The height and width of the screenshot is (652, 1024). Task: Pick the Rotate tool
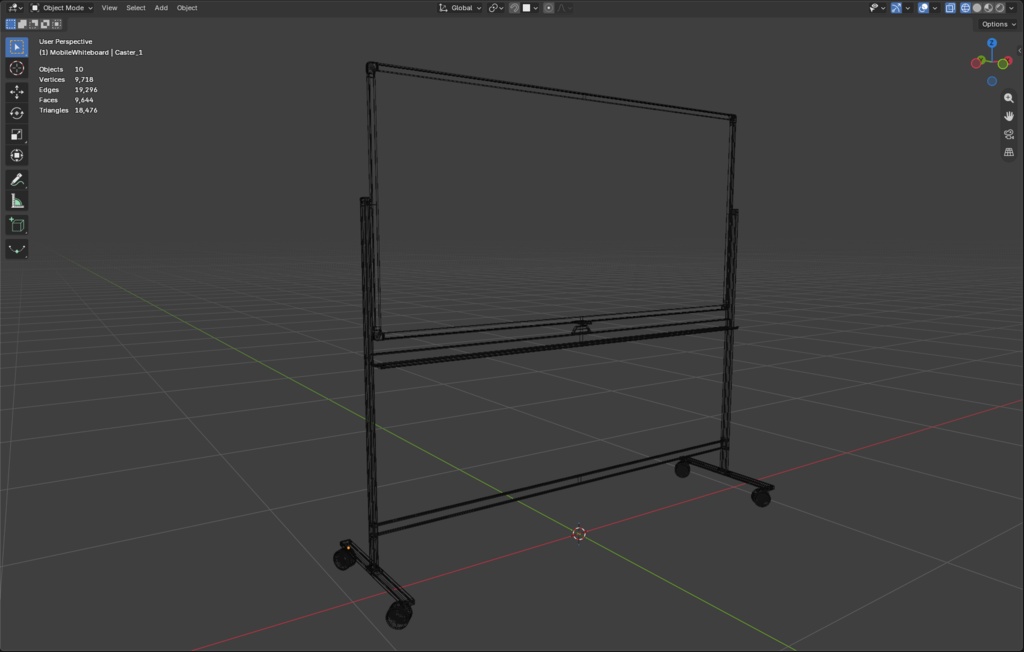(17, 113)
